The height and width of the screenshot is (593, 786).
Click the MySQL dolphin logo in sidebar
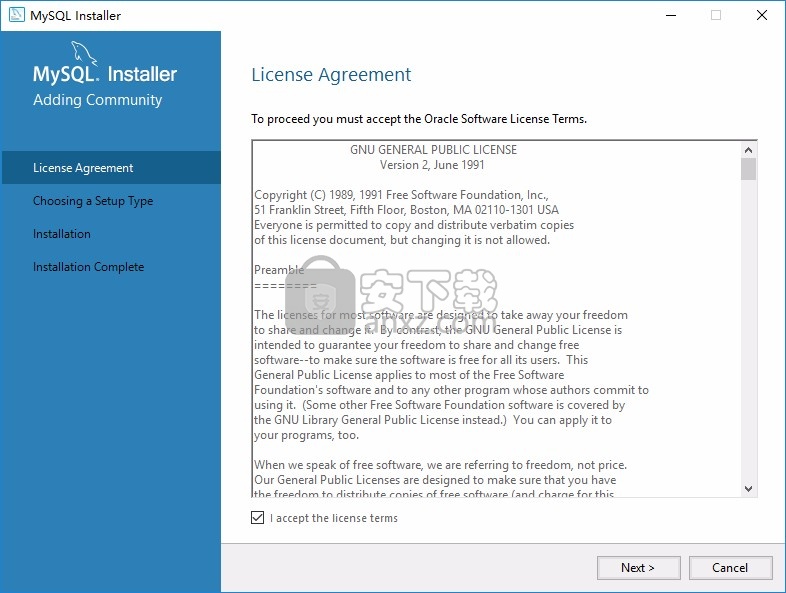click(x=84, y=53)
